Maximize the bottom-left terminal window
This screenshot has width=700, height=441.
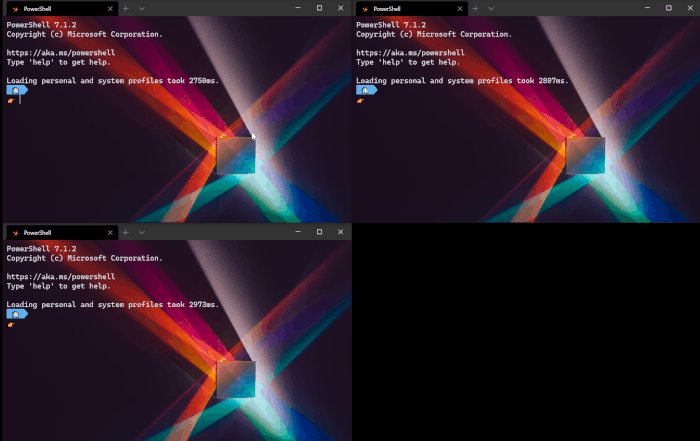pyautogui.click(x=319, y=232)
